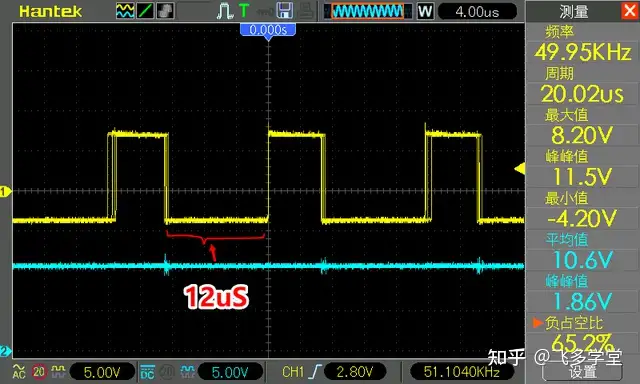Click the pulse waveform icon

224,11
